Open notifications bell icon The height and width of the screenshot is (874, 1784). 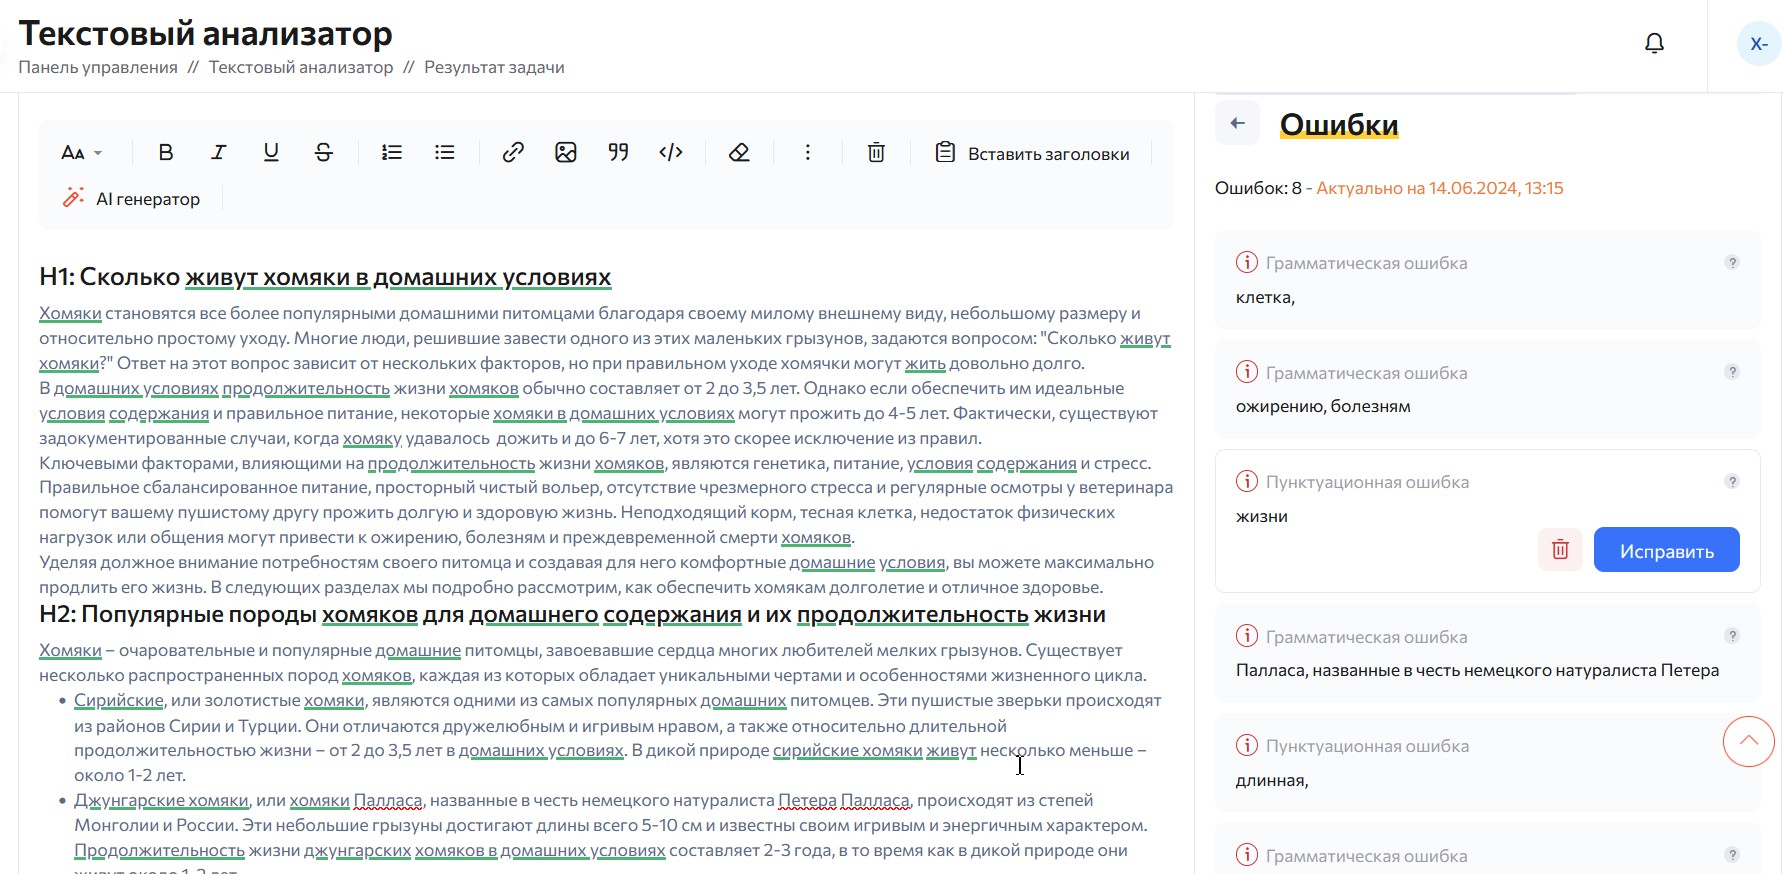point(1655,43)
